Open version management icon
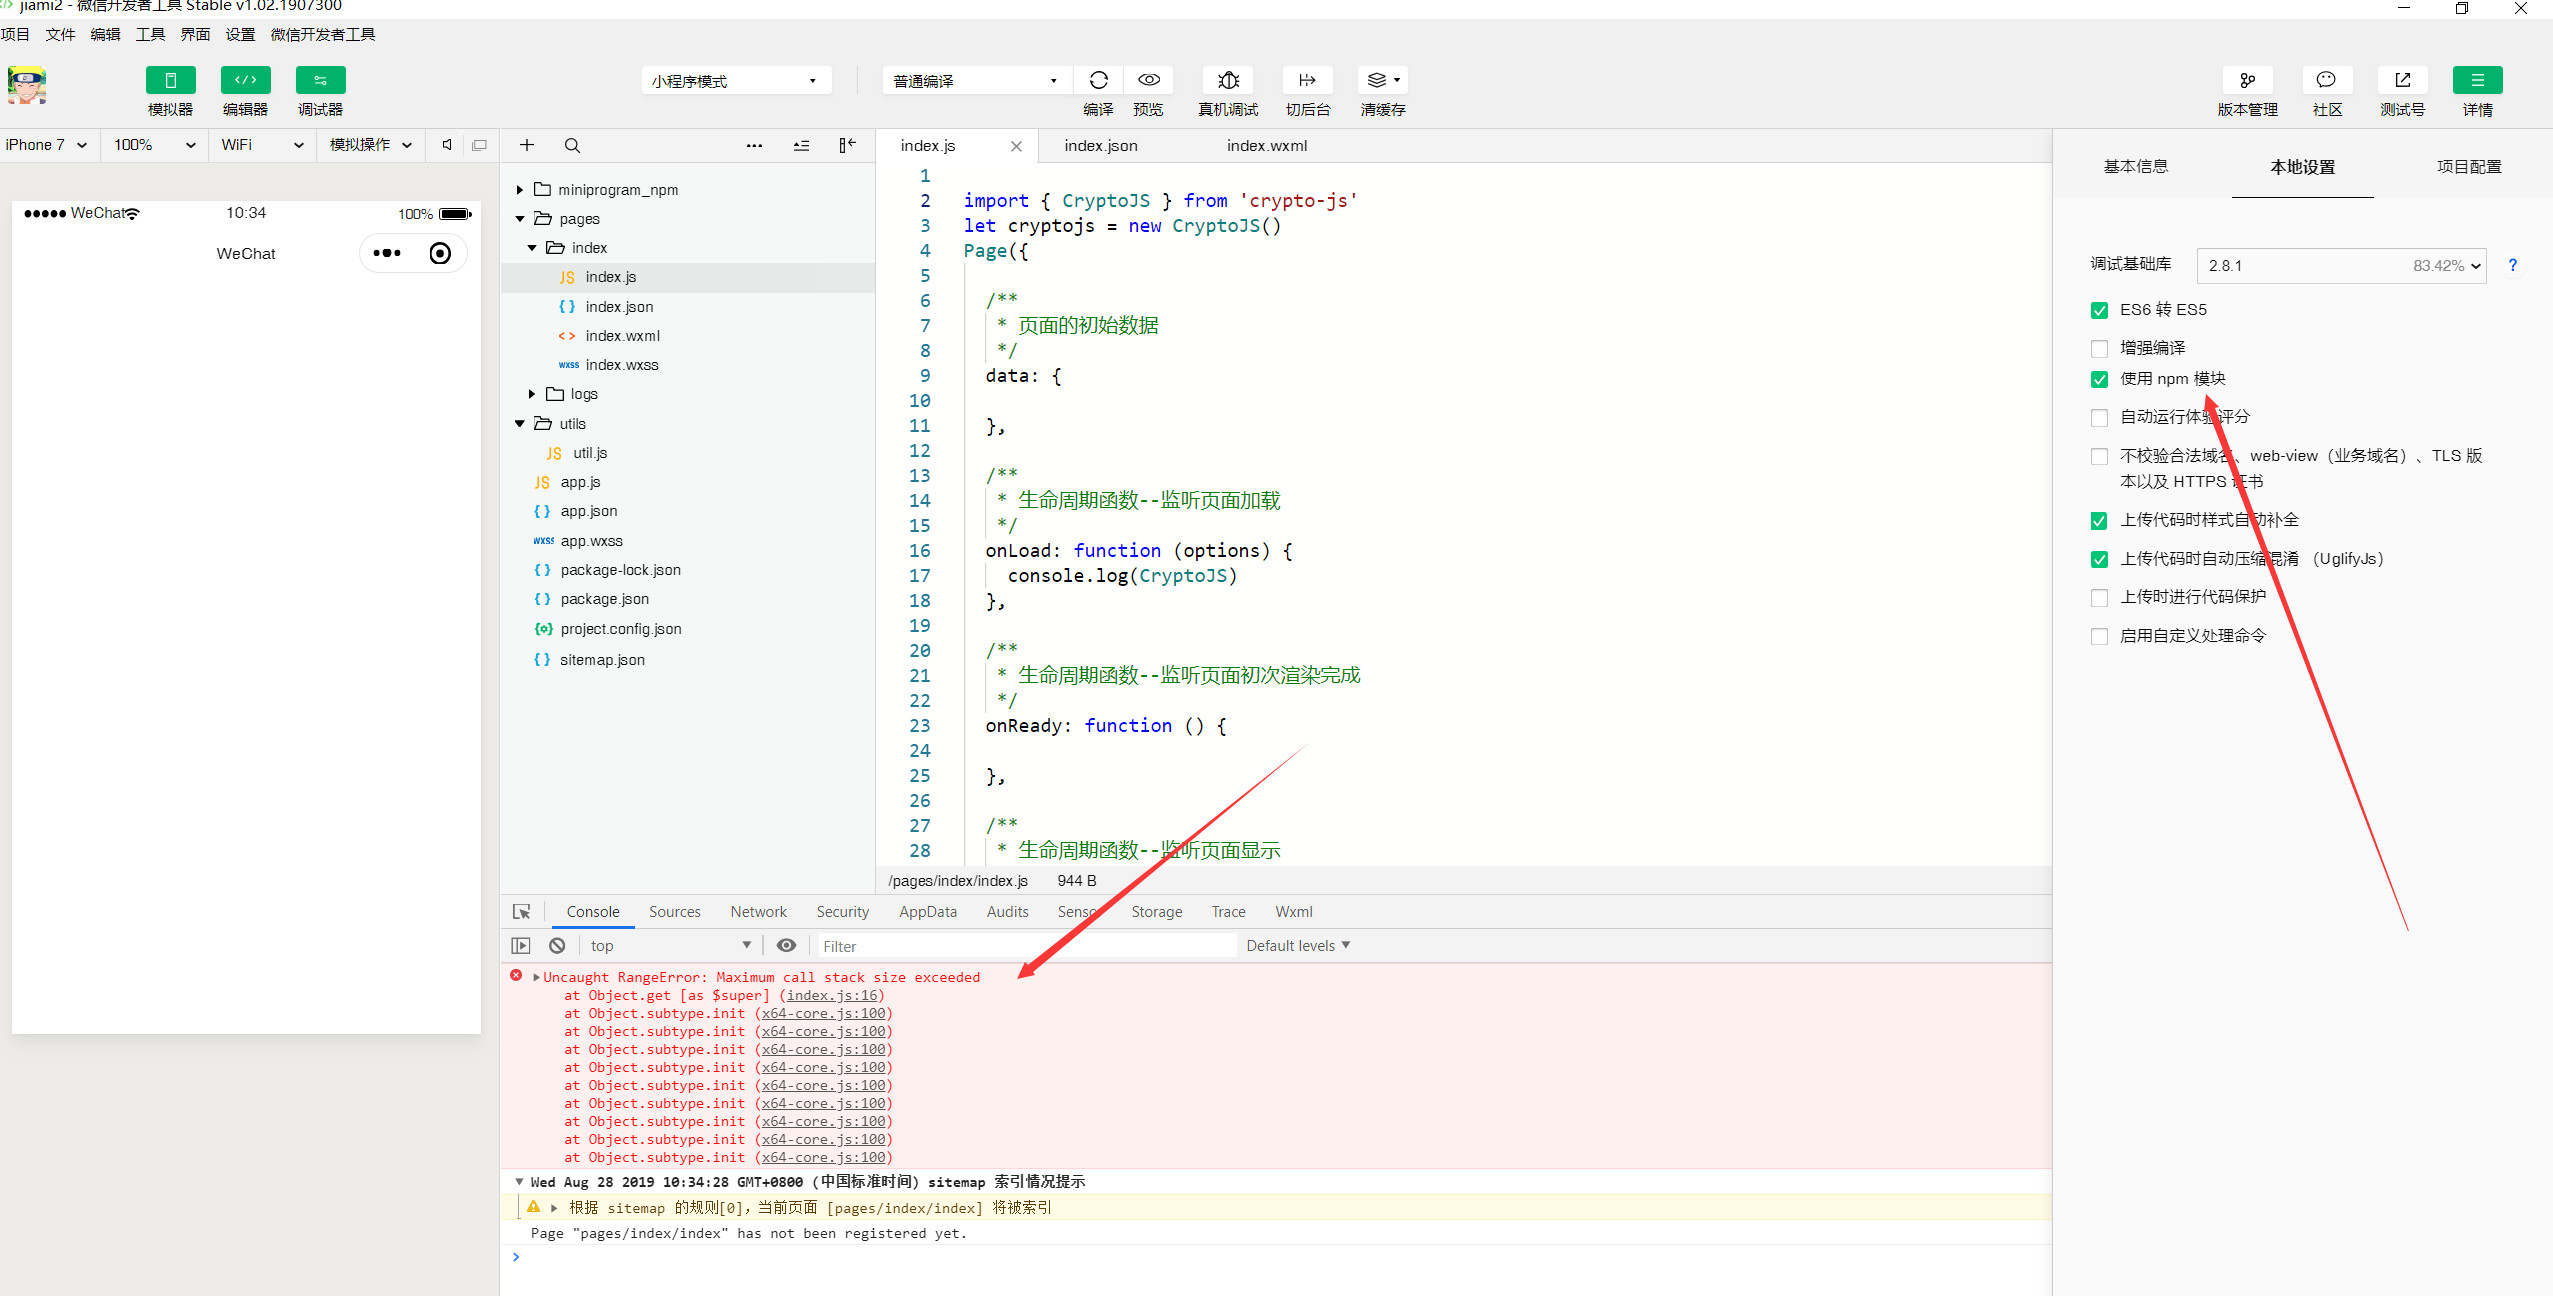This screenshot has height=1296, width=2553. 2247,80
